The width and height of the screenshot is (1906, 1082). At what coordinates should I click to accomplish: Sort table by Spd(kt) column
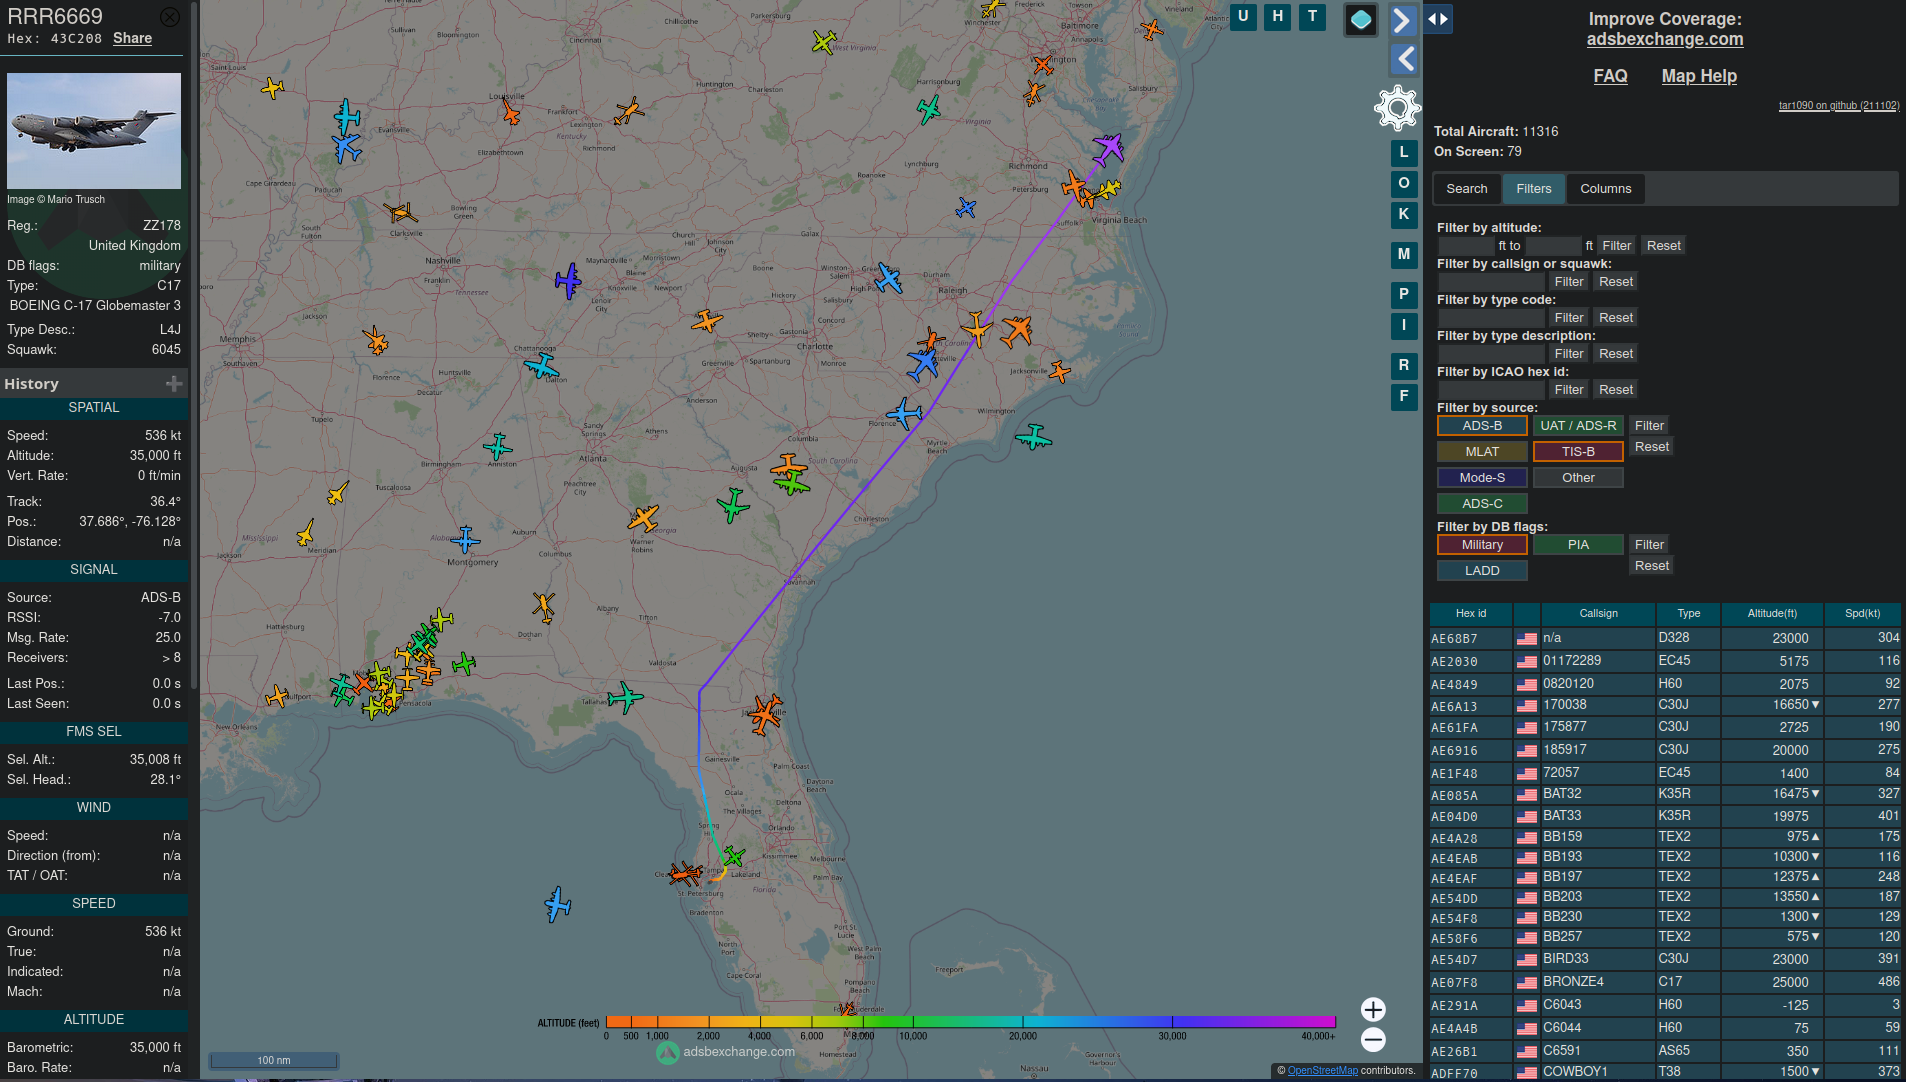pos(1862,614)
